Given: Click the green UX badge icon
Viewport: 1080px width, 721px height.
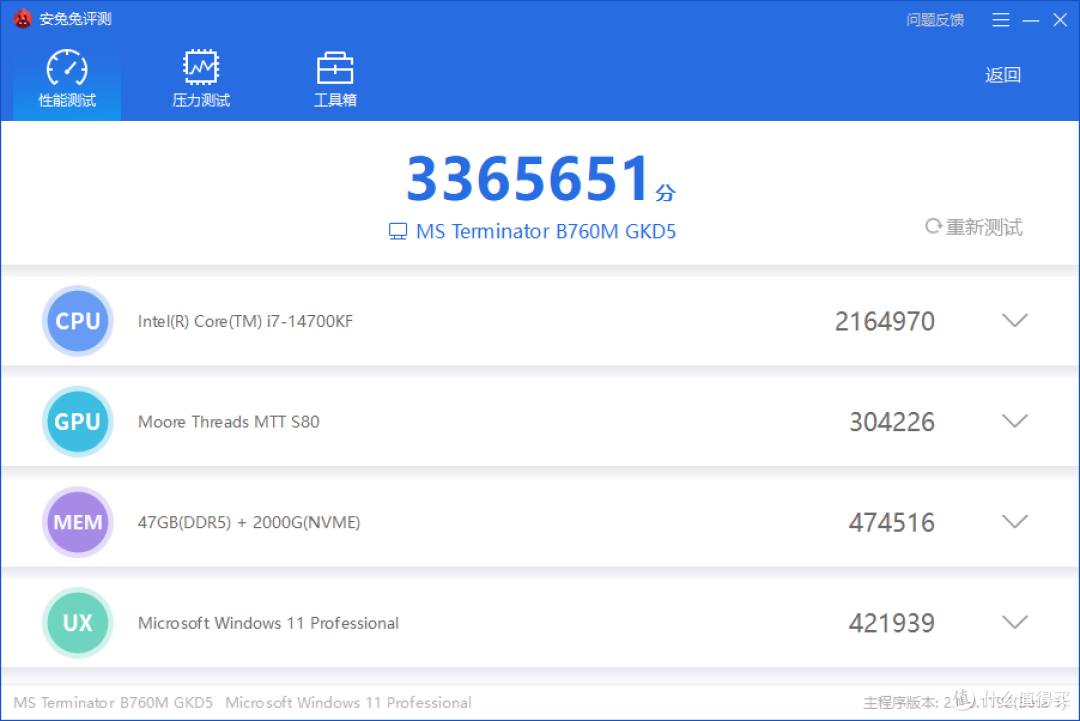Looking at the screenshot, I should 78,623.
